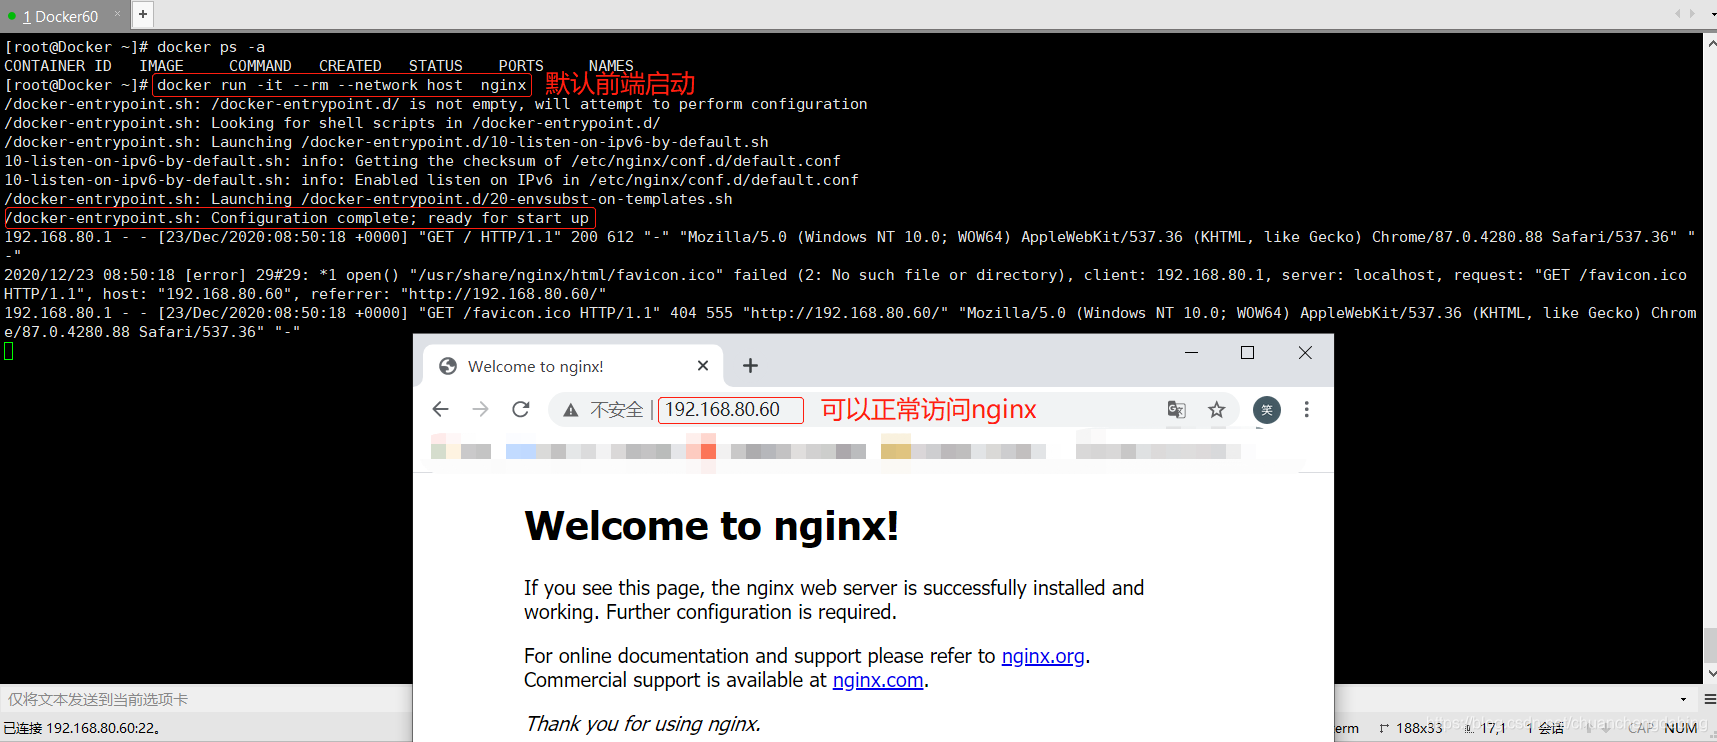
Task: Open compose bar hamburger menu
Action: pyautogui.click(x=1709, y=699)
